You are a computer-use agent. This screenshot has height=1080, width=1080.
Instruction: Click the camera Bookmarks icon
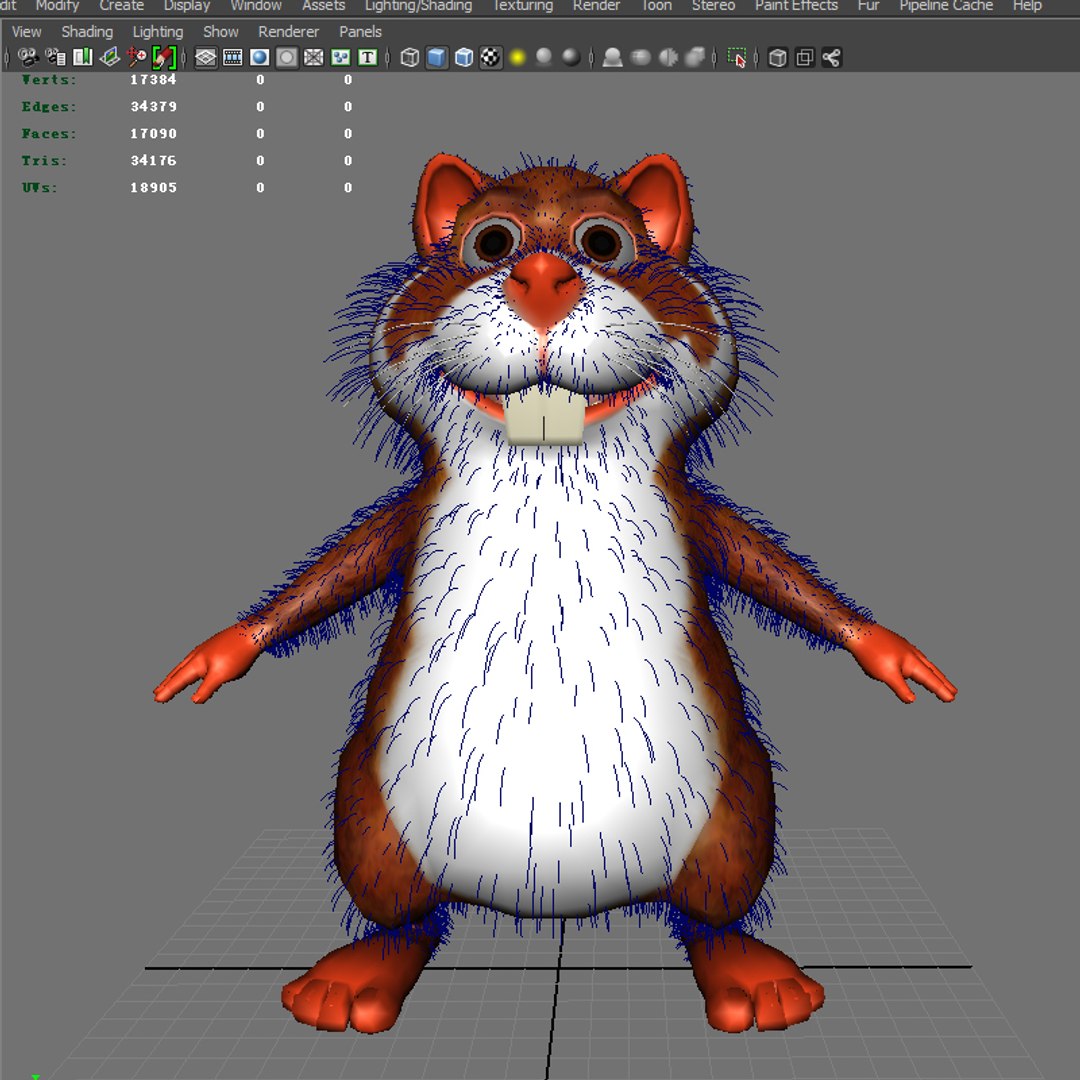click(83, 57)
